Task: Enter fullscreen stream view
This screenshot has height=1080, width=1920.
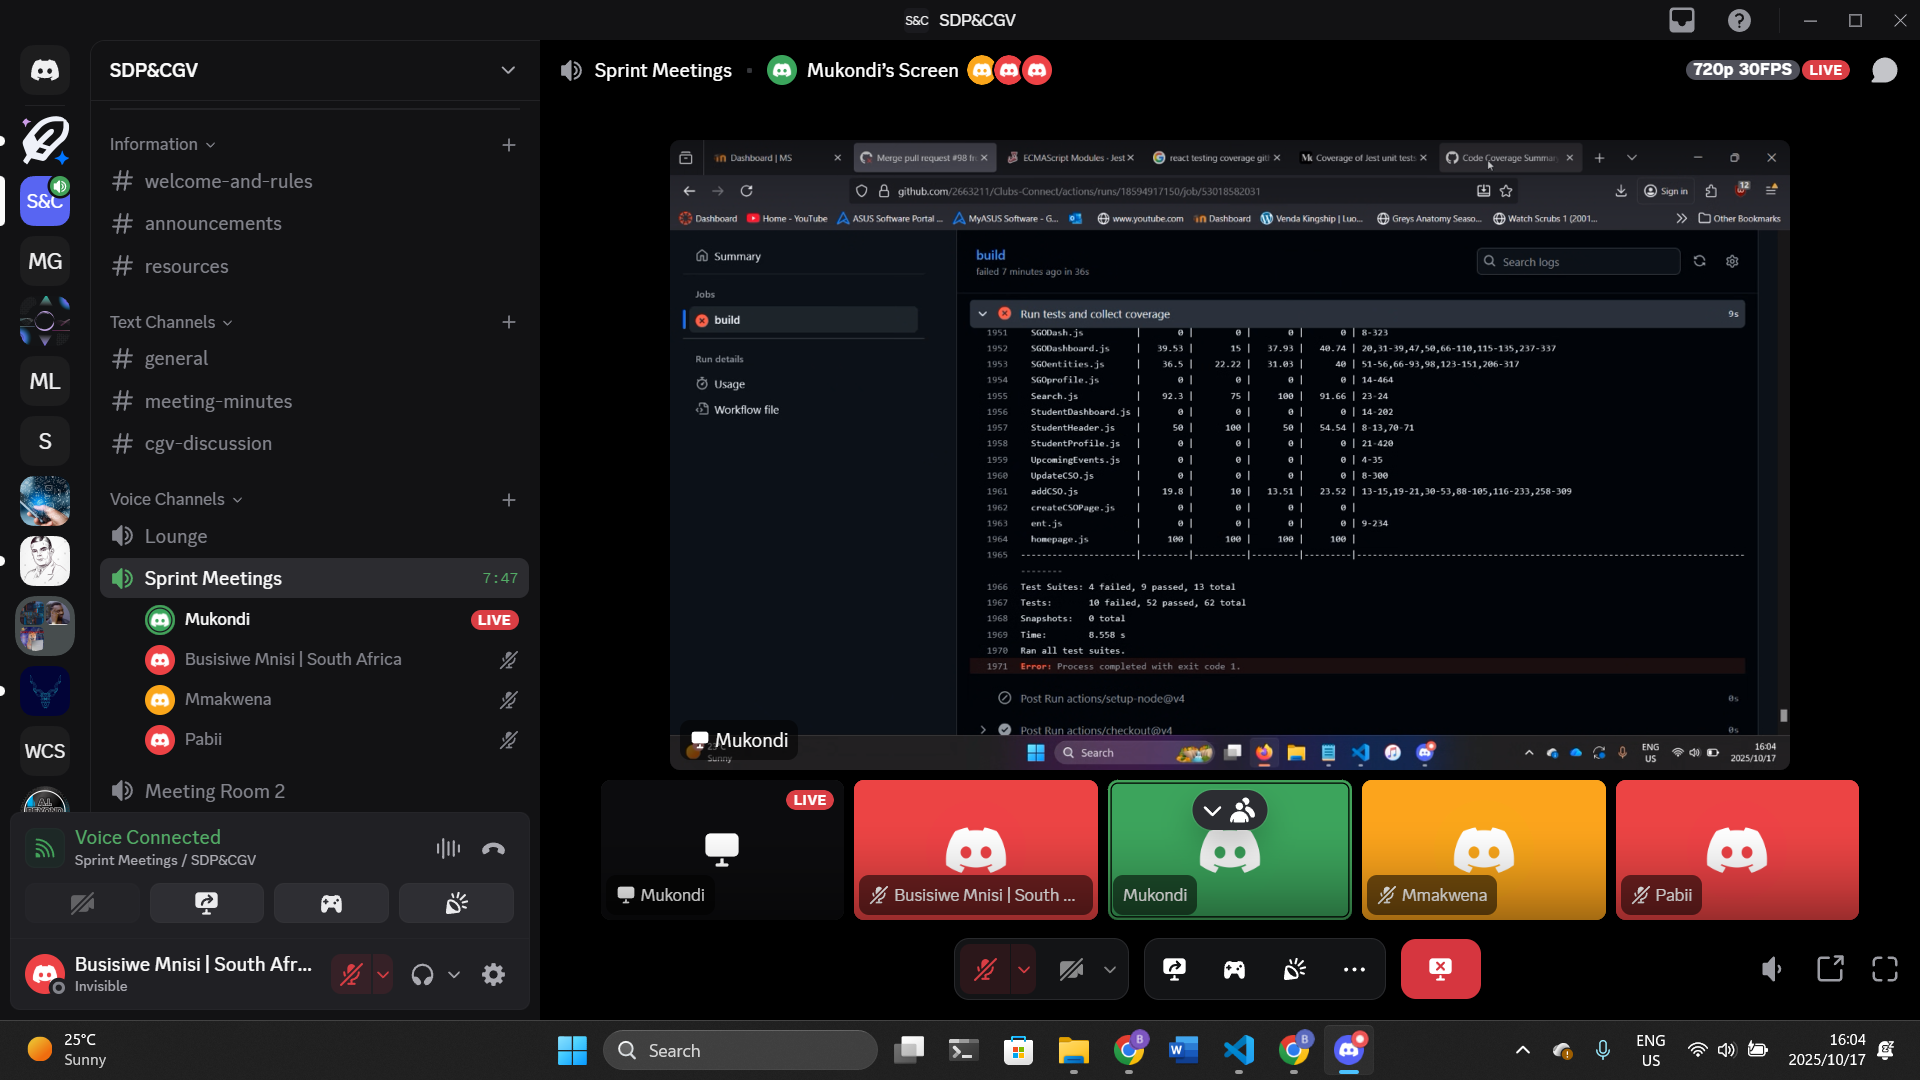Action: tap(1885, 969)
